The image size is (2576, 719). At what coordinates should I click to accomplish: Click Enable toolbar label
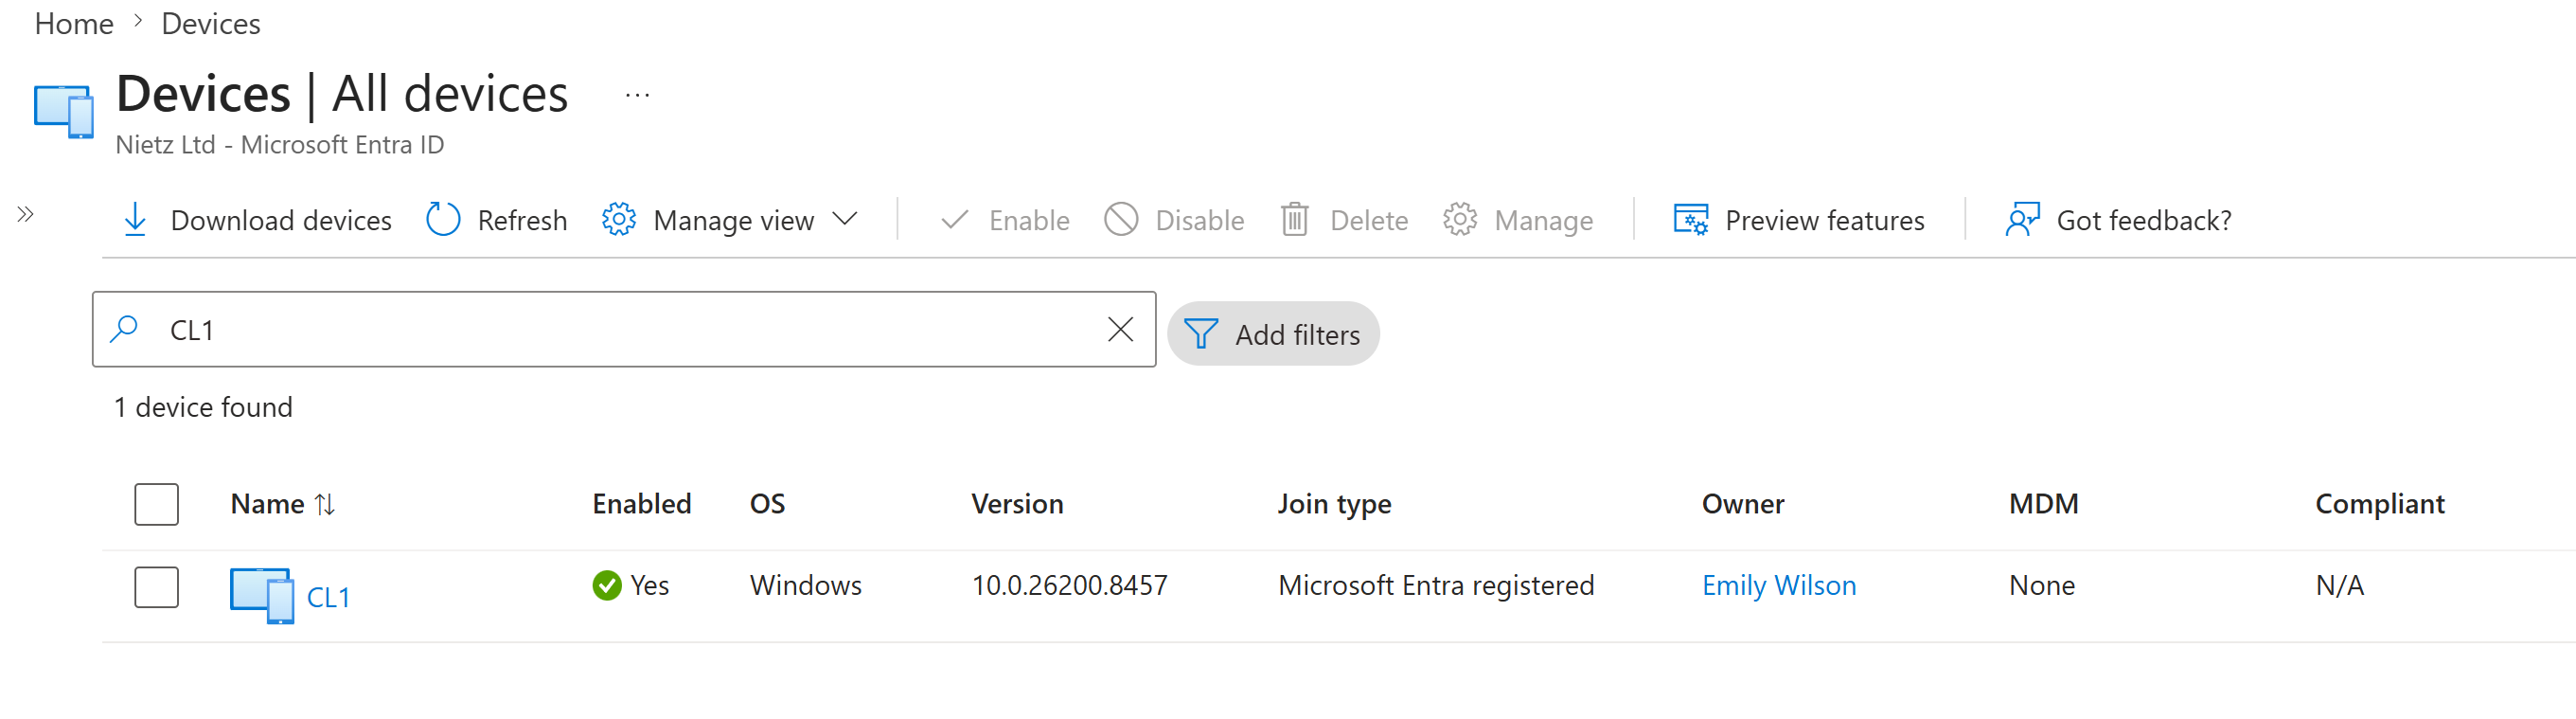pos(1029,220)
